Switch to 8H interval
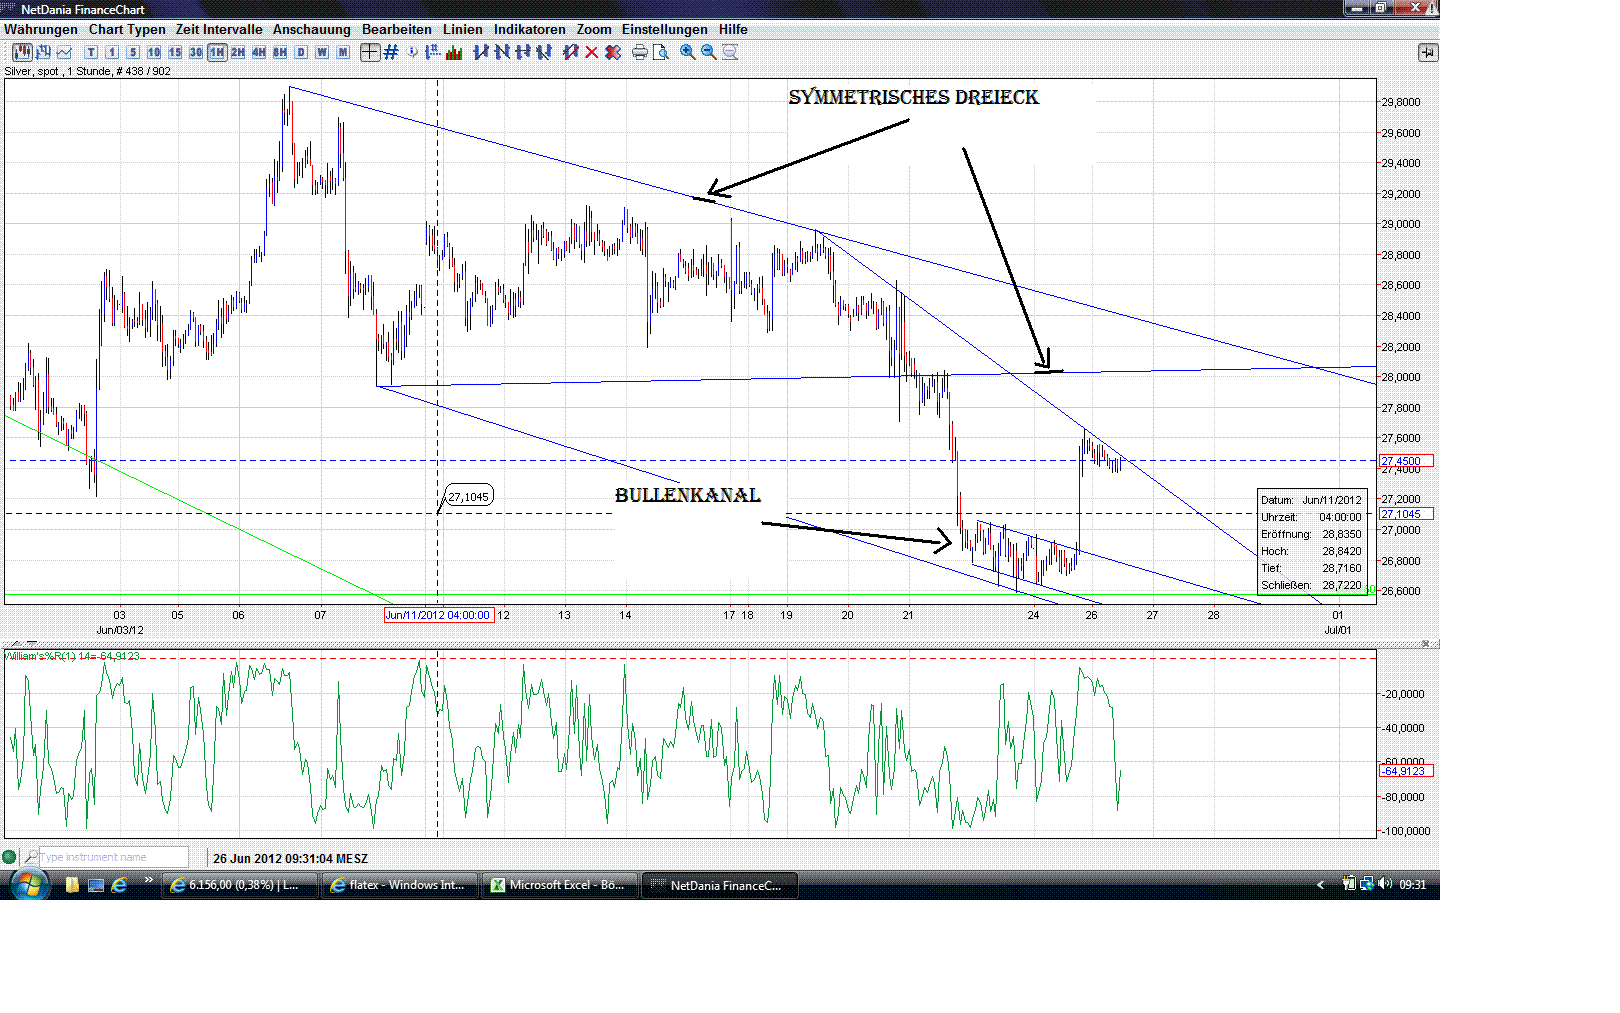The width and height of the screenshot is (1620, 1013). (280, 52)
